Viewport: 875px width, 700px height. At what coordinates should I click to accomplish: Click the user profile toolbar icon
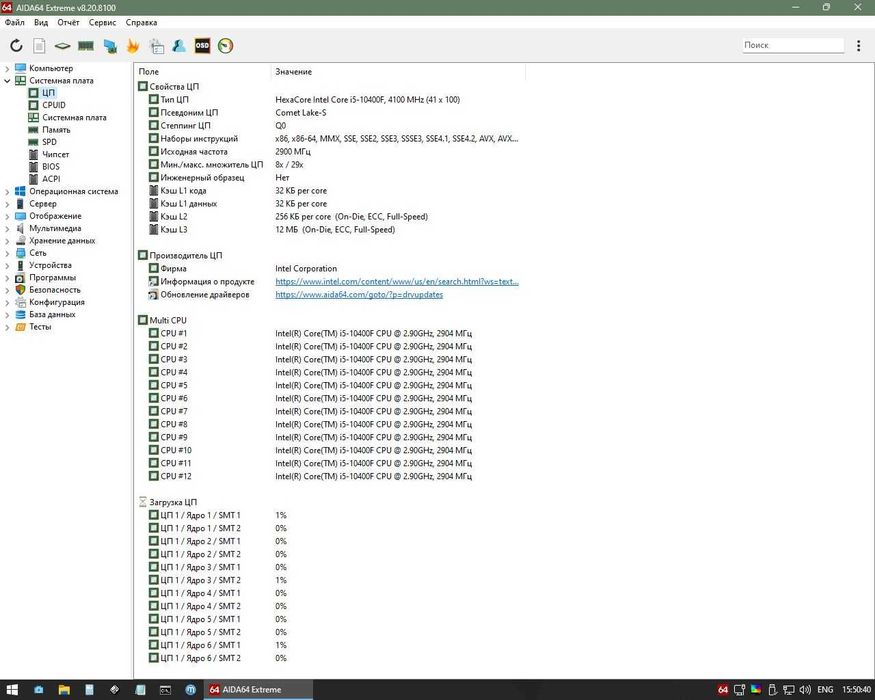click(178, 45)
